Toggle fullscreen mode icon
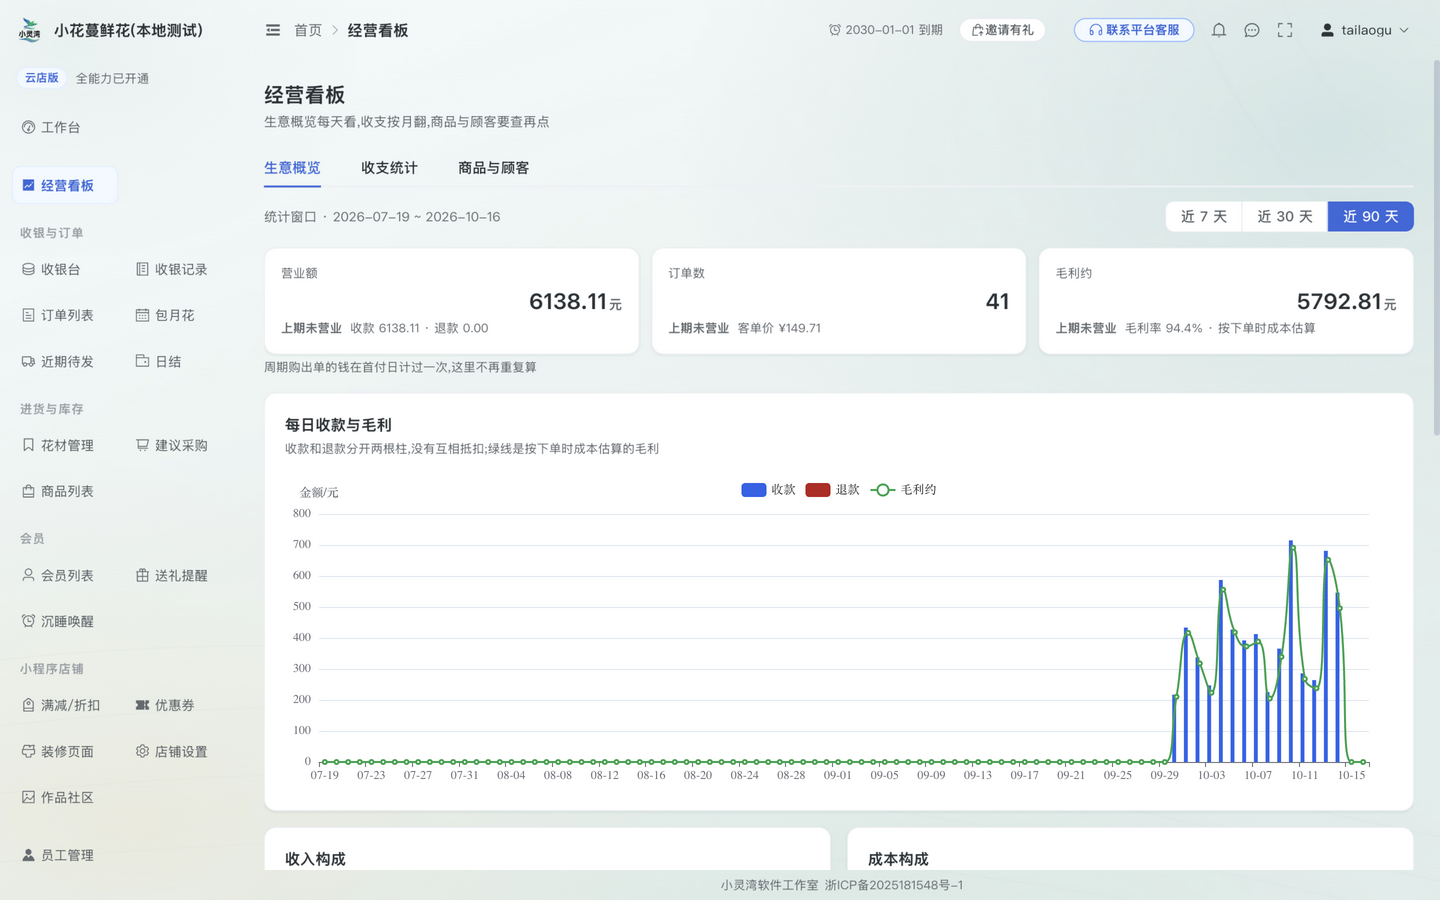Image resolution: width=1440 pixels, height=900 pixels. click(x=1285, y=30)
